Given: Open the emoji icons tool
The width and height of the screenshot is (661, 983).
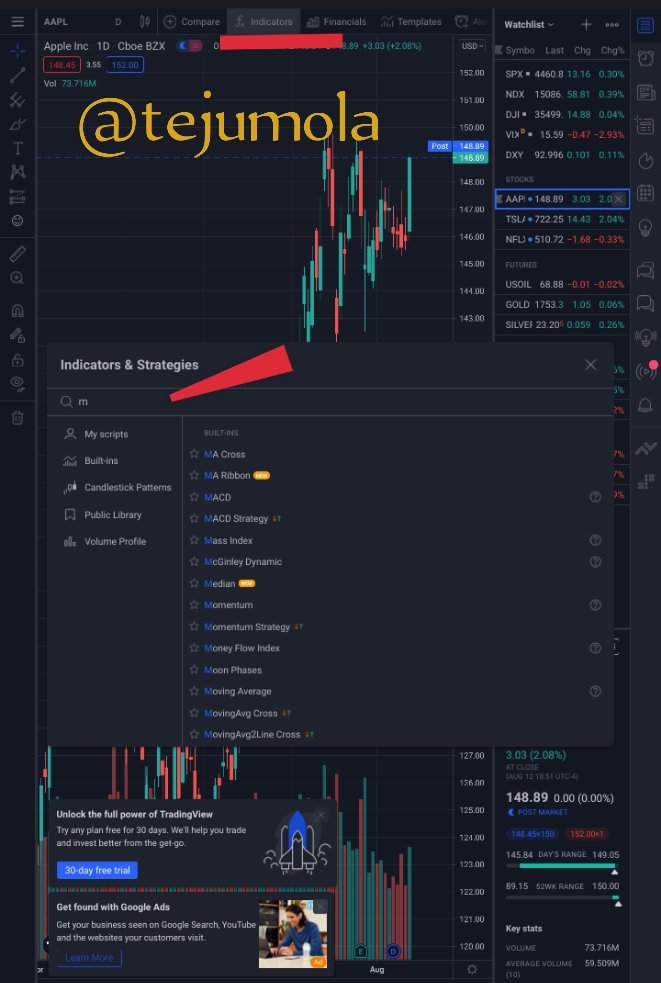Looking at the screenshot, I should point(18,221).
